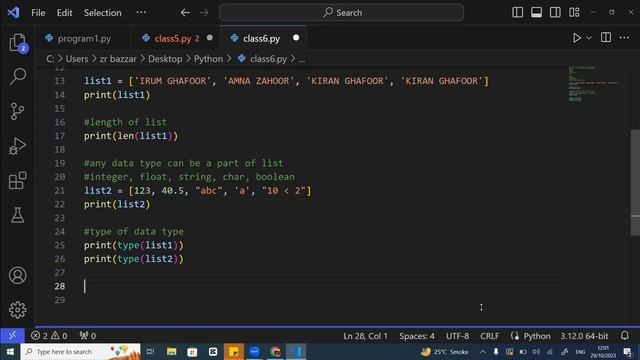Open the zr bazzar breadcrumb folder
The image size is (640, 360).
pyautogui.click(x=118, y=59)
